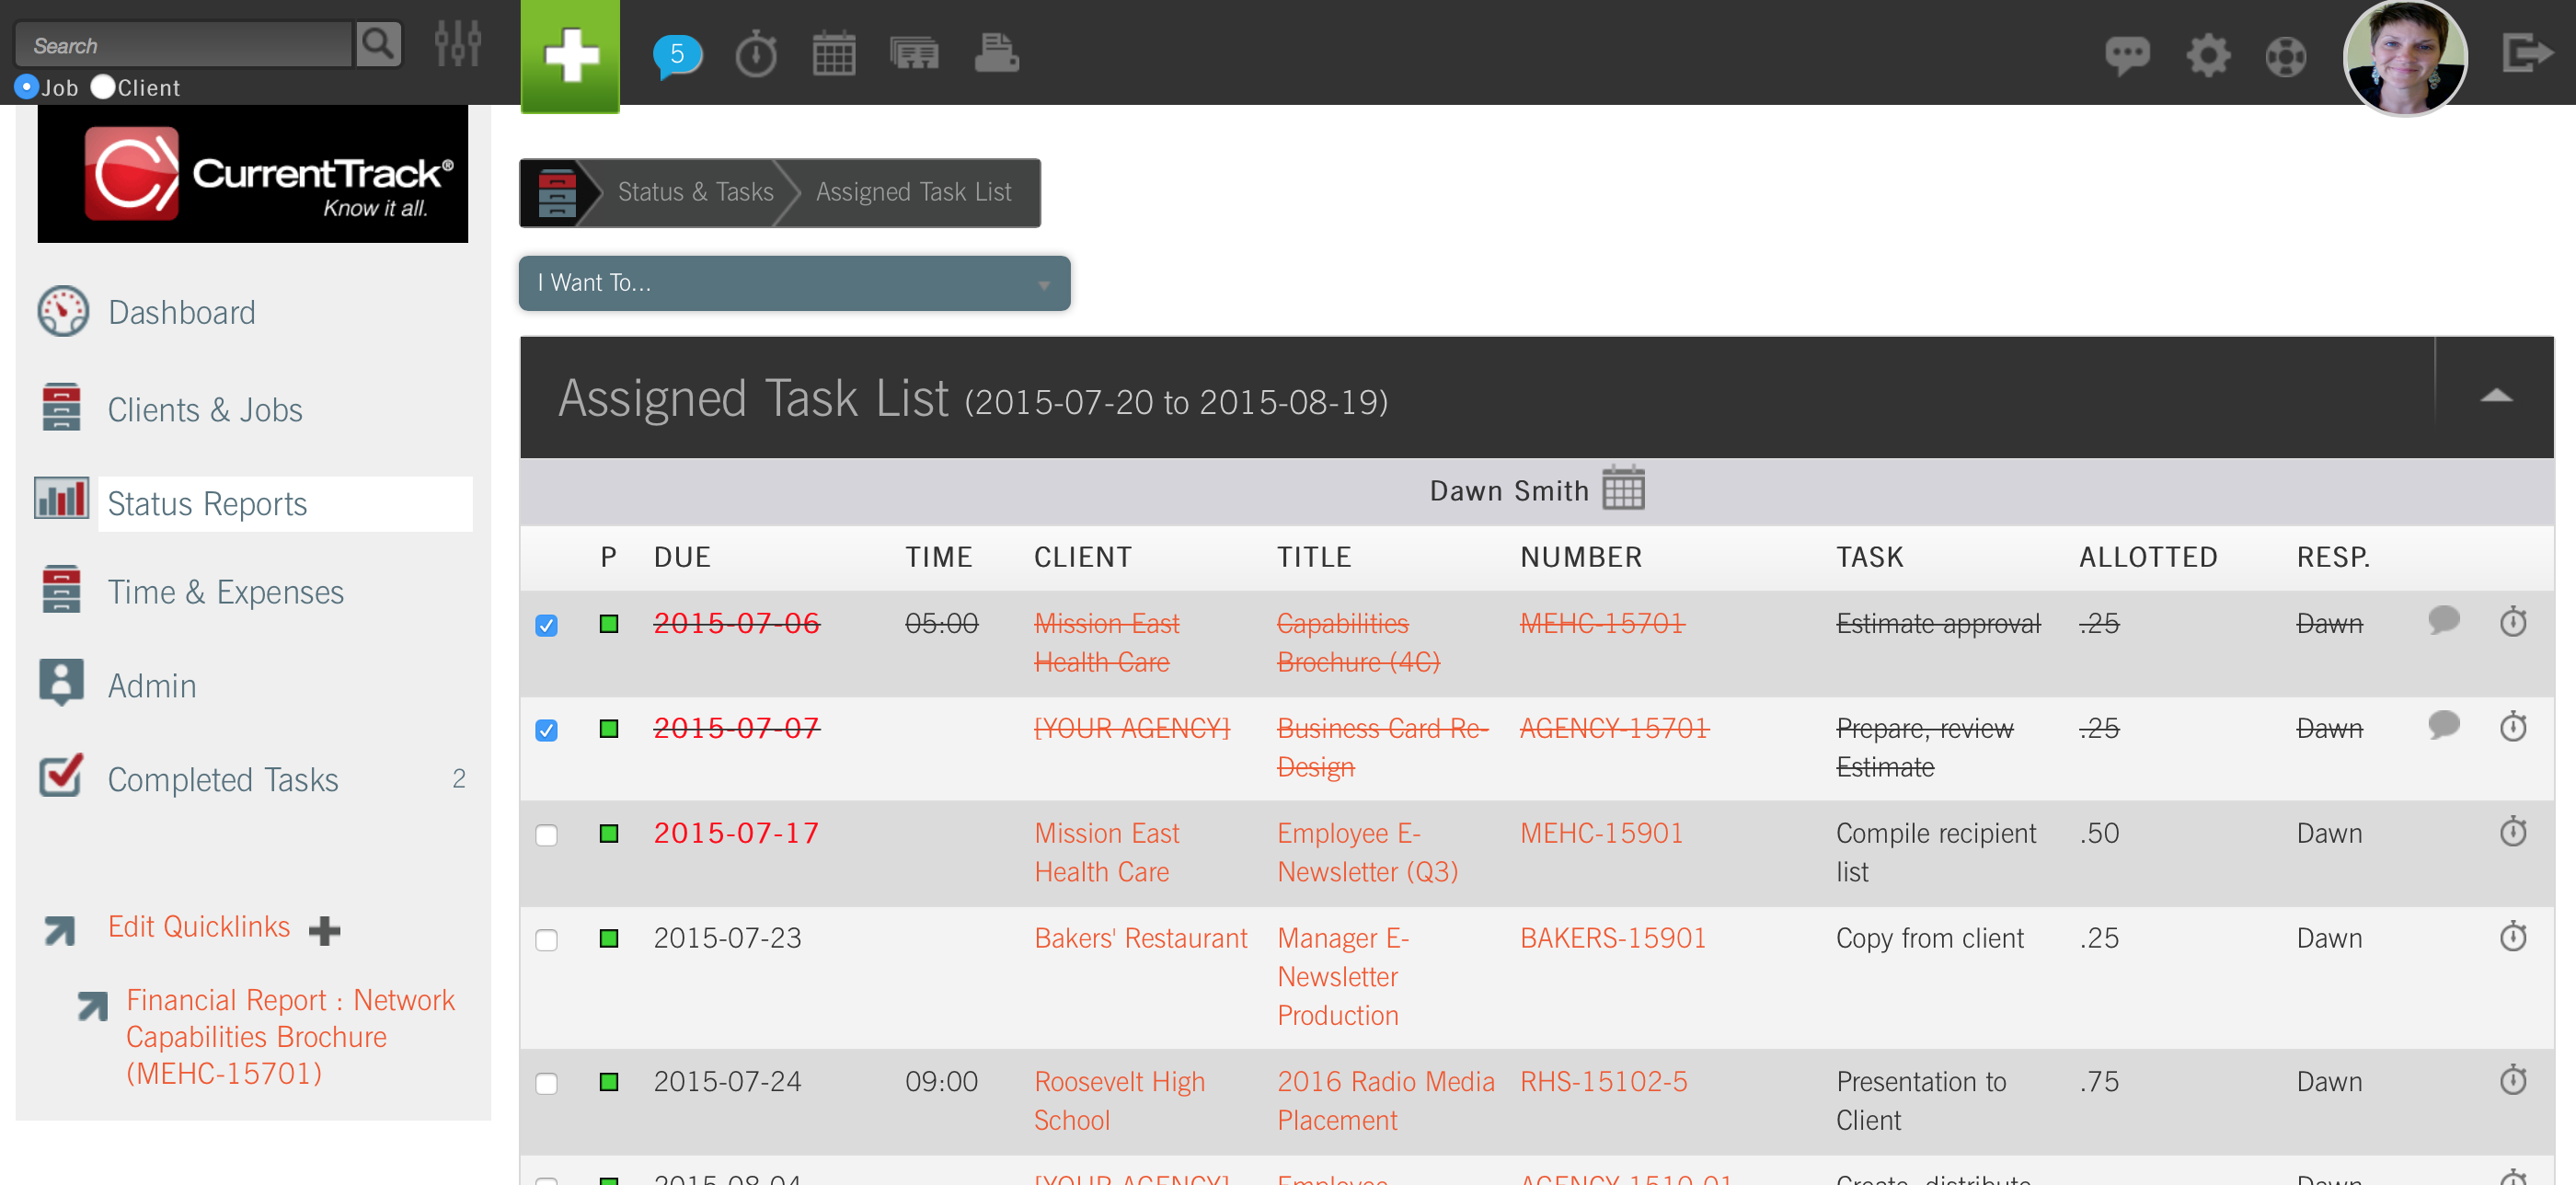Image resolution: width=2576 pixels, height=1185 pixels.
Task: Open the help lifesaver icon
Action: click(x=2286, y=56)
